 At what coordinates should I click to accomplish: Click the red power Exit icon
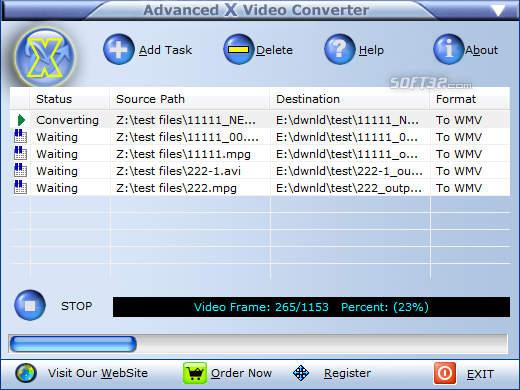[x=445, y=373]
